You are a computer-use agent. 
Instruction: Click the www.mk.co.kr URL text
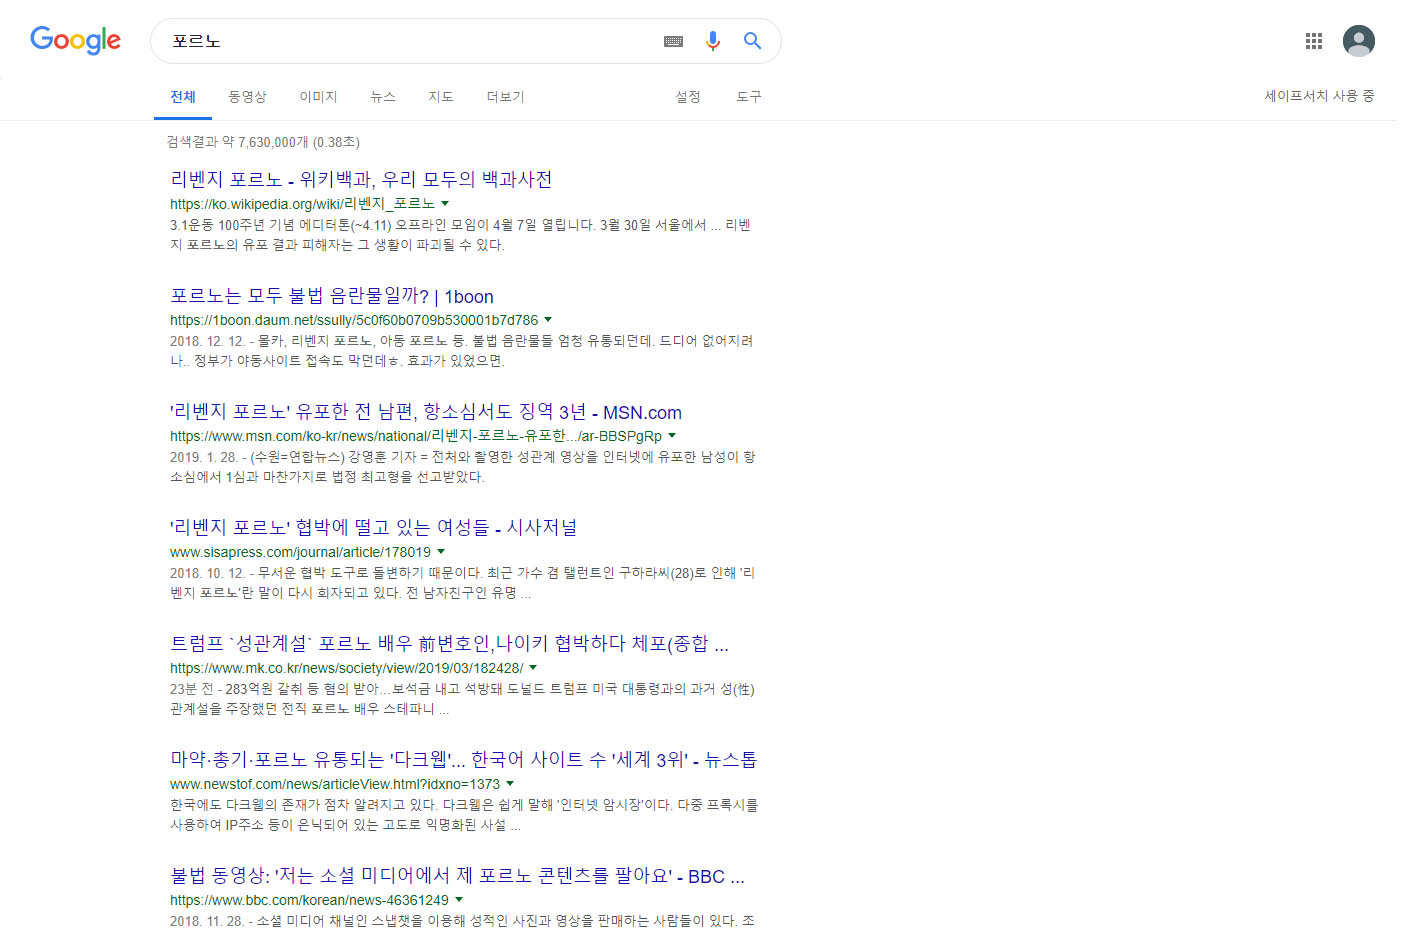click(346, 668)
